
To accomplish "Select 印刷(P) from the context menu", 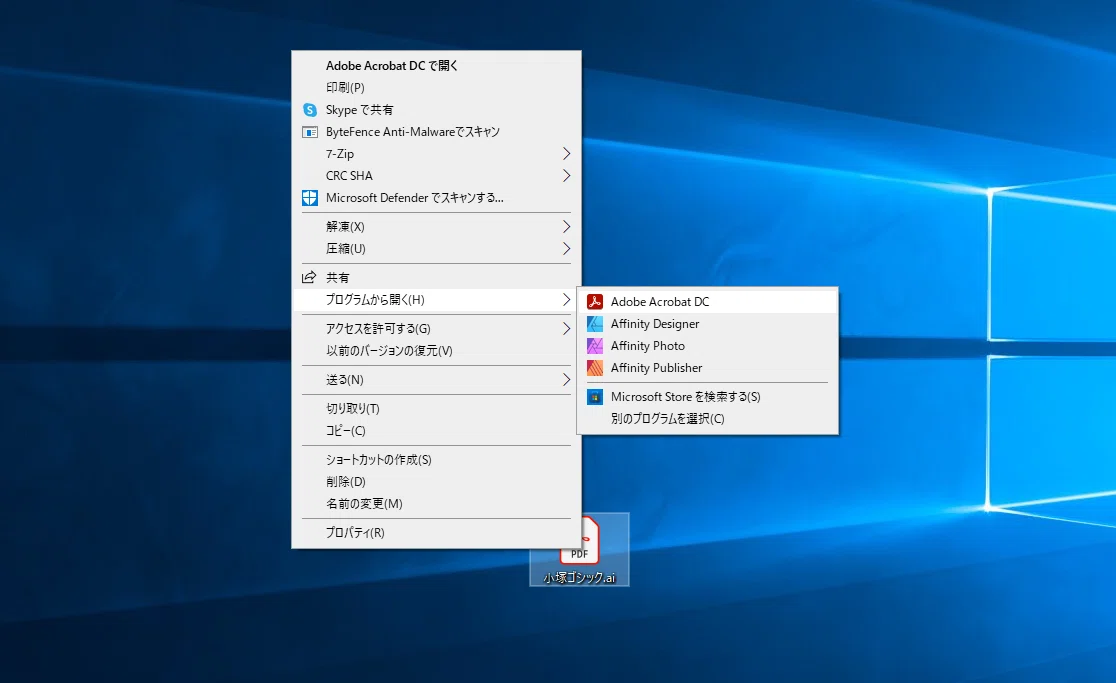I will pyautogui.click(x=436, y=88).
